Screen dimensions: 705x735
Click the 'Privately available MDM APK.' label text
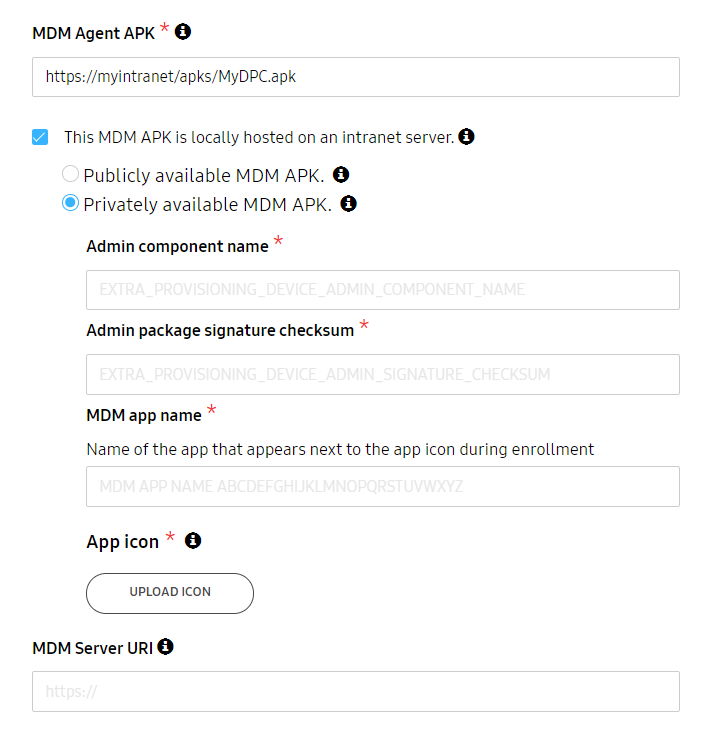pos(208,205)
